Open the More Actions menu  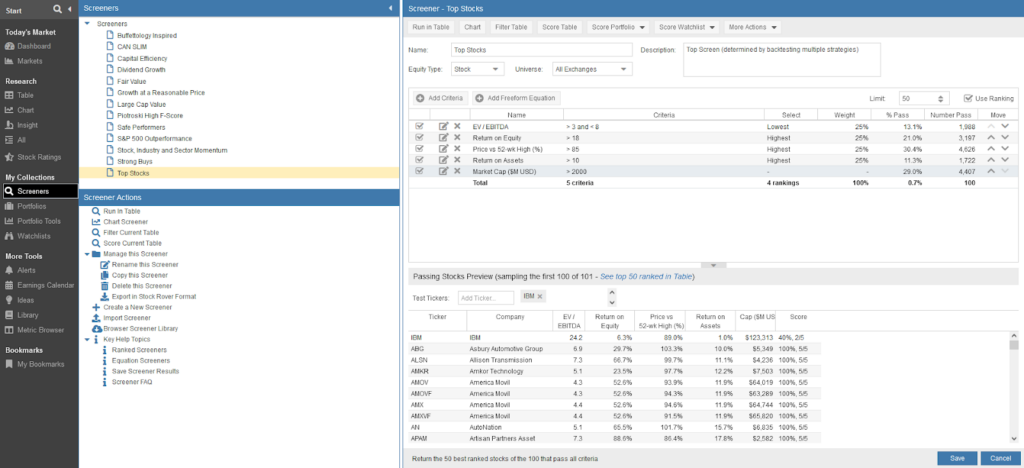pyautogui.click(x=752, y=27)
